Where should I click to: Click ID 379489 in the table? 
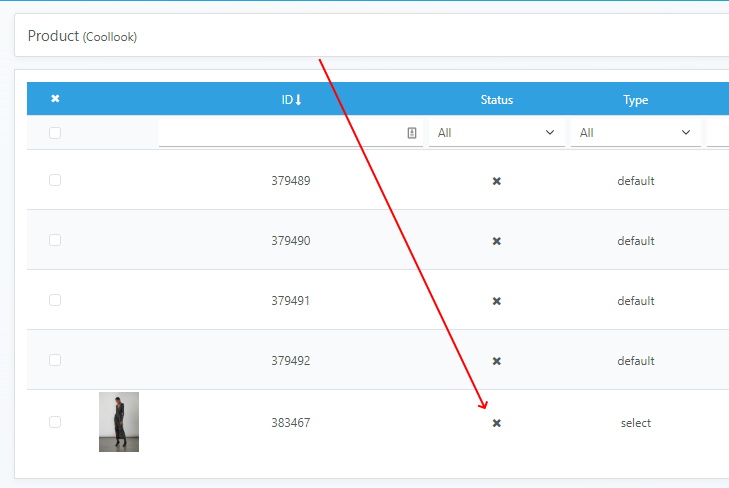[x=291, y=180]
